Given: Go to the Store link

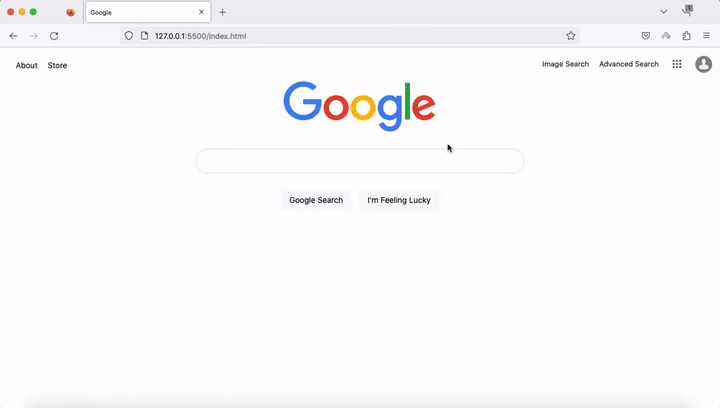Looking at the screenshot, I should (57, 65).
